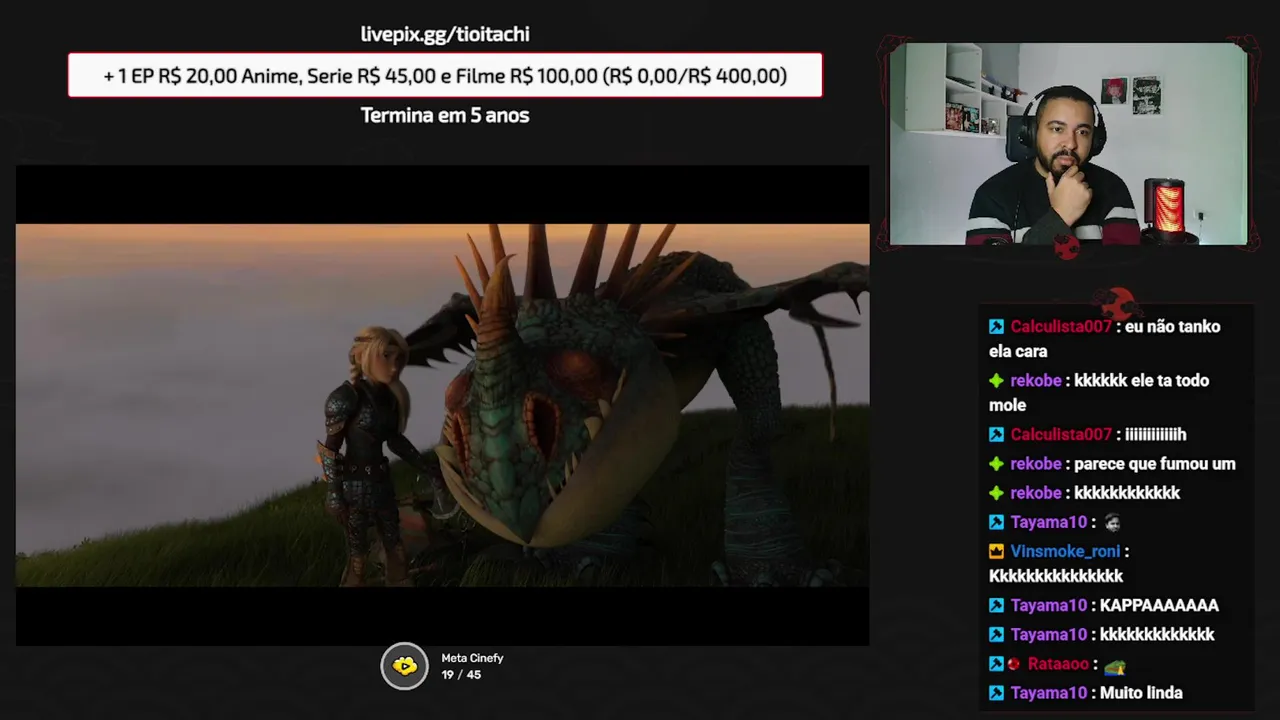Click the blue badge beside 'Muito linda' message
1280x720 pixels.
point(996,693)
